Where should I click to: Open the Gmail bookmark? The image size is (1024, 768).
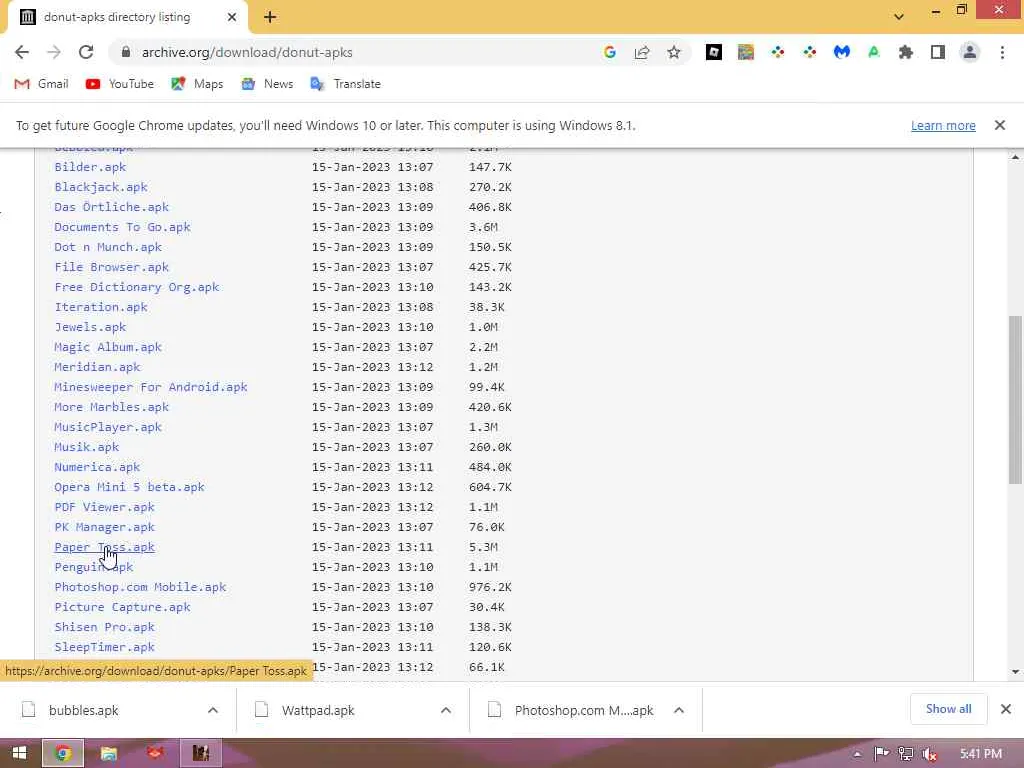pos(41,84)
